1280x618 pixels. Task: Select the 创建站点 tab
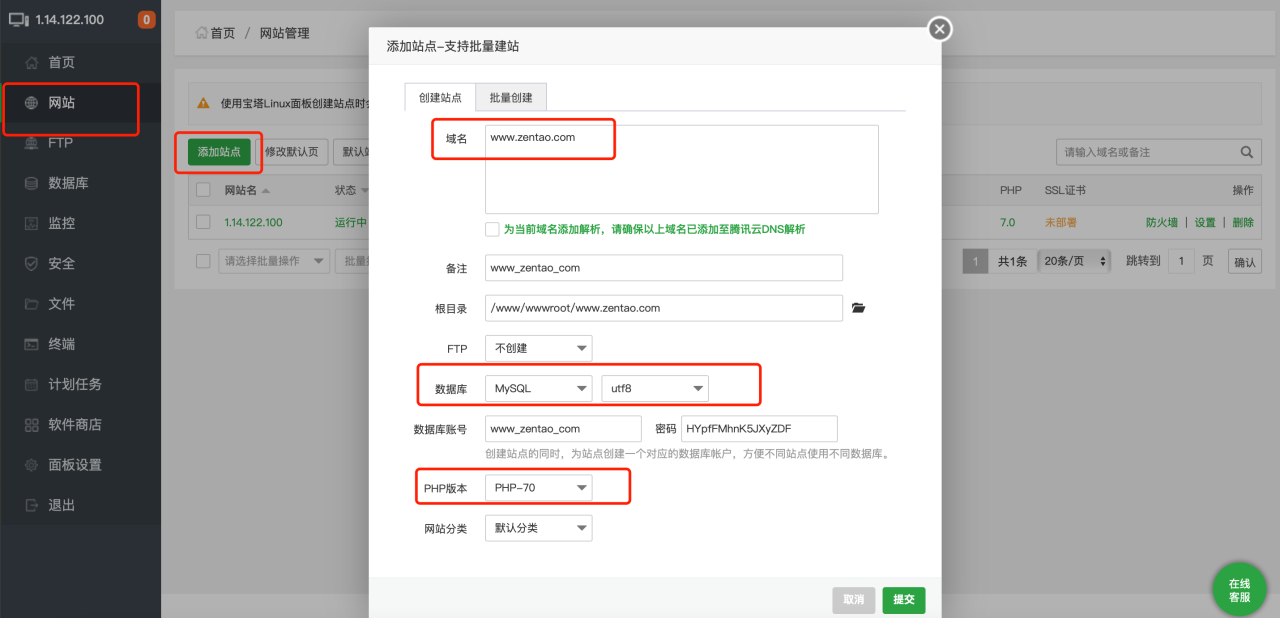[x=440, y=98]
